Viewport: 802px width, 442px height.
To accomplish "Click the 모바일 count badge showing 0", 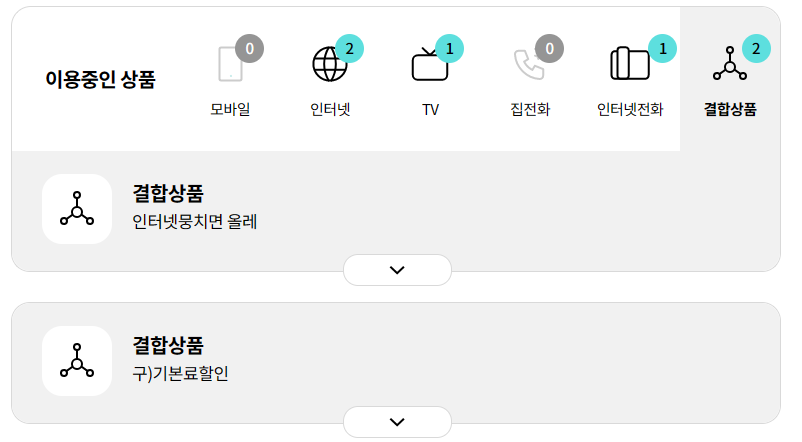I will pyautogui.click(x=249, y=47).
